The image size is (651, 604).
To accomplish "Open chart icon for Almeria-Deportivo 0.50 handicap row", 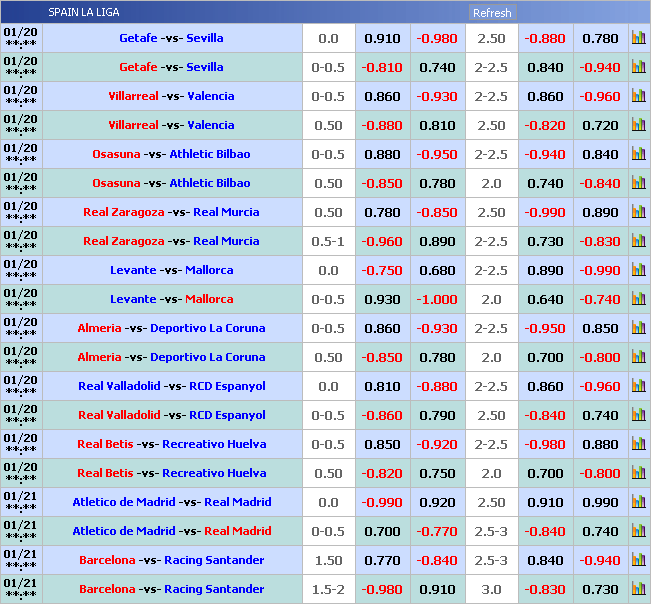I will (638, 358).
